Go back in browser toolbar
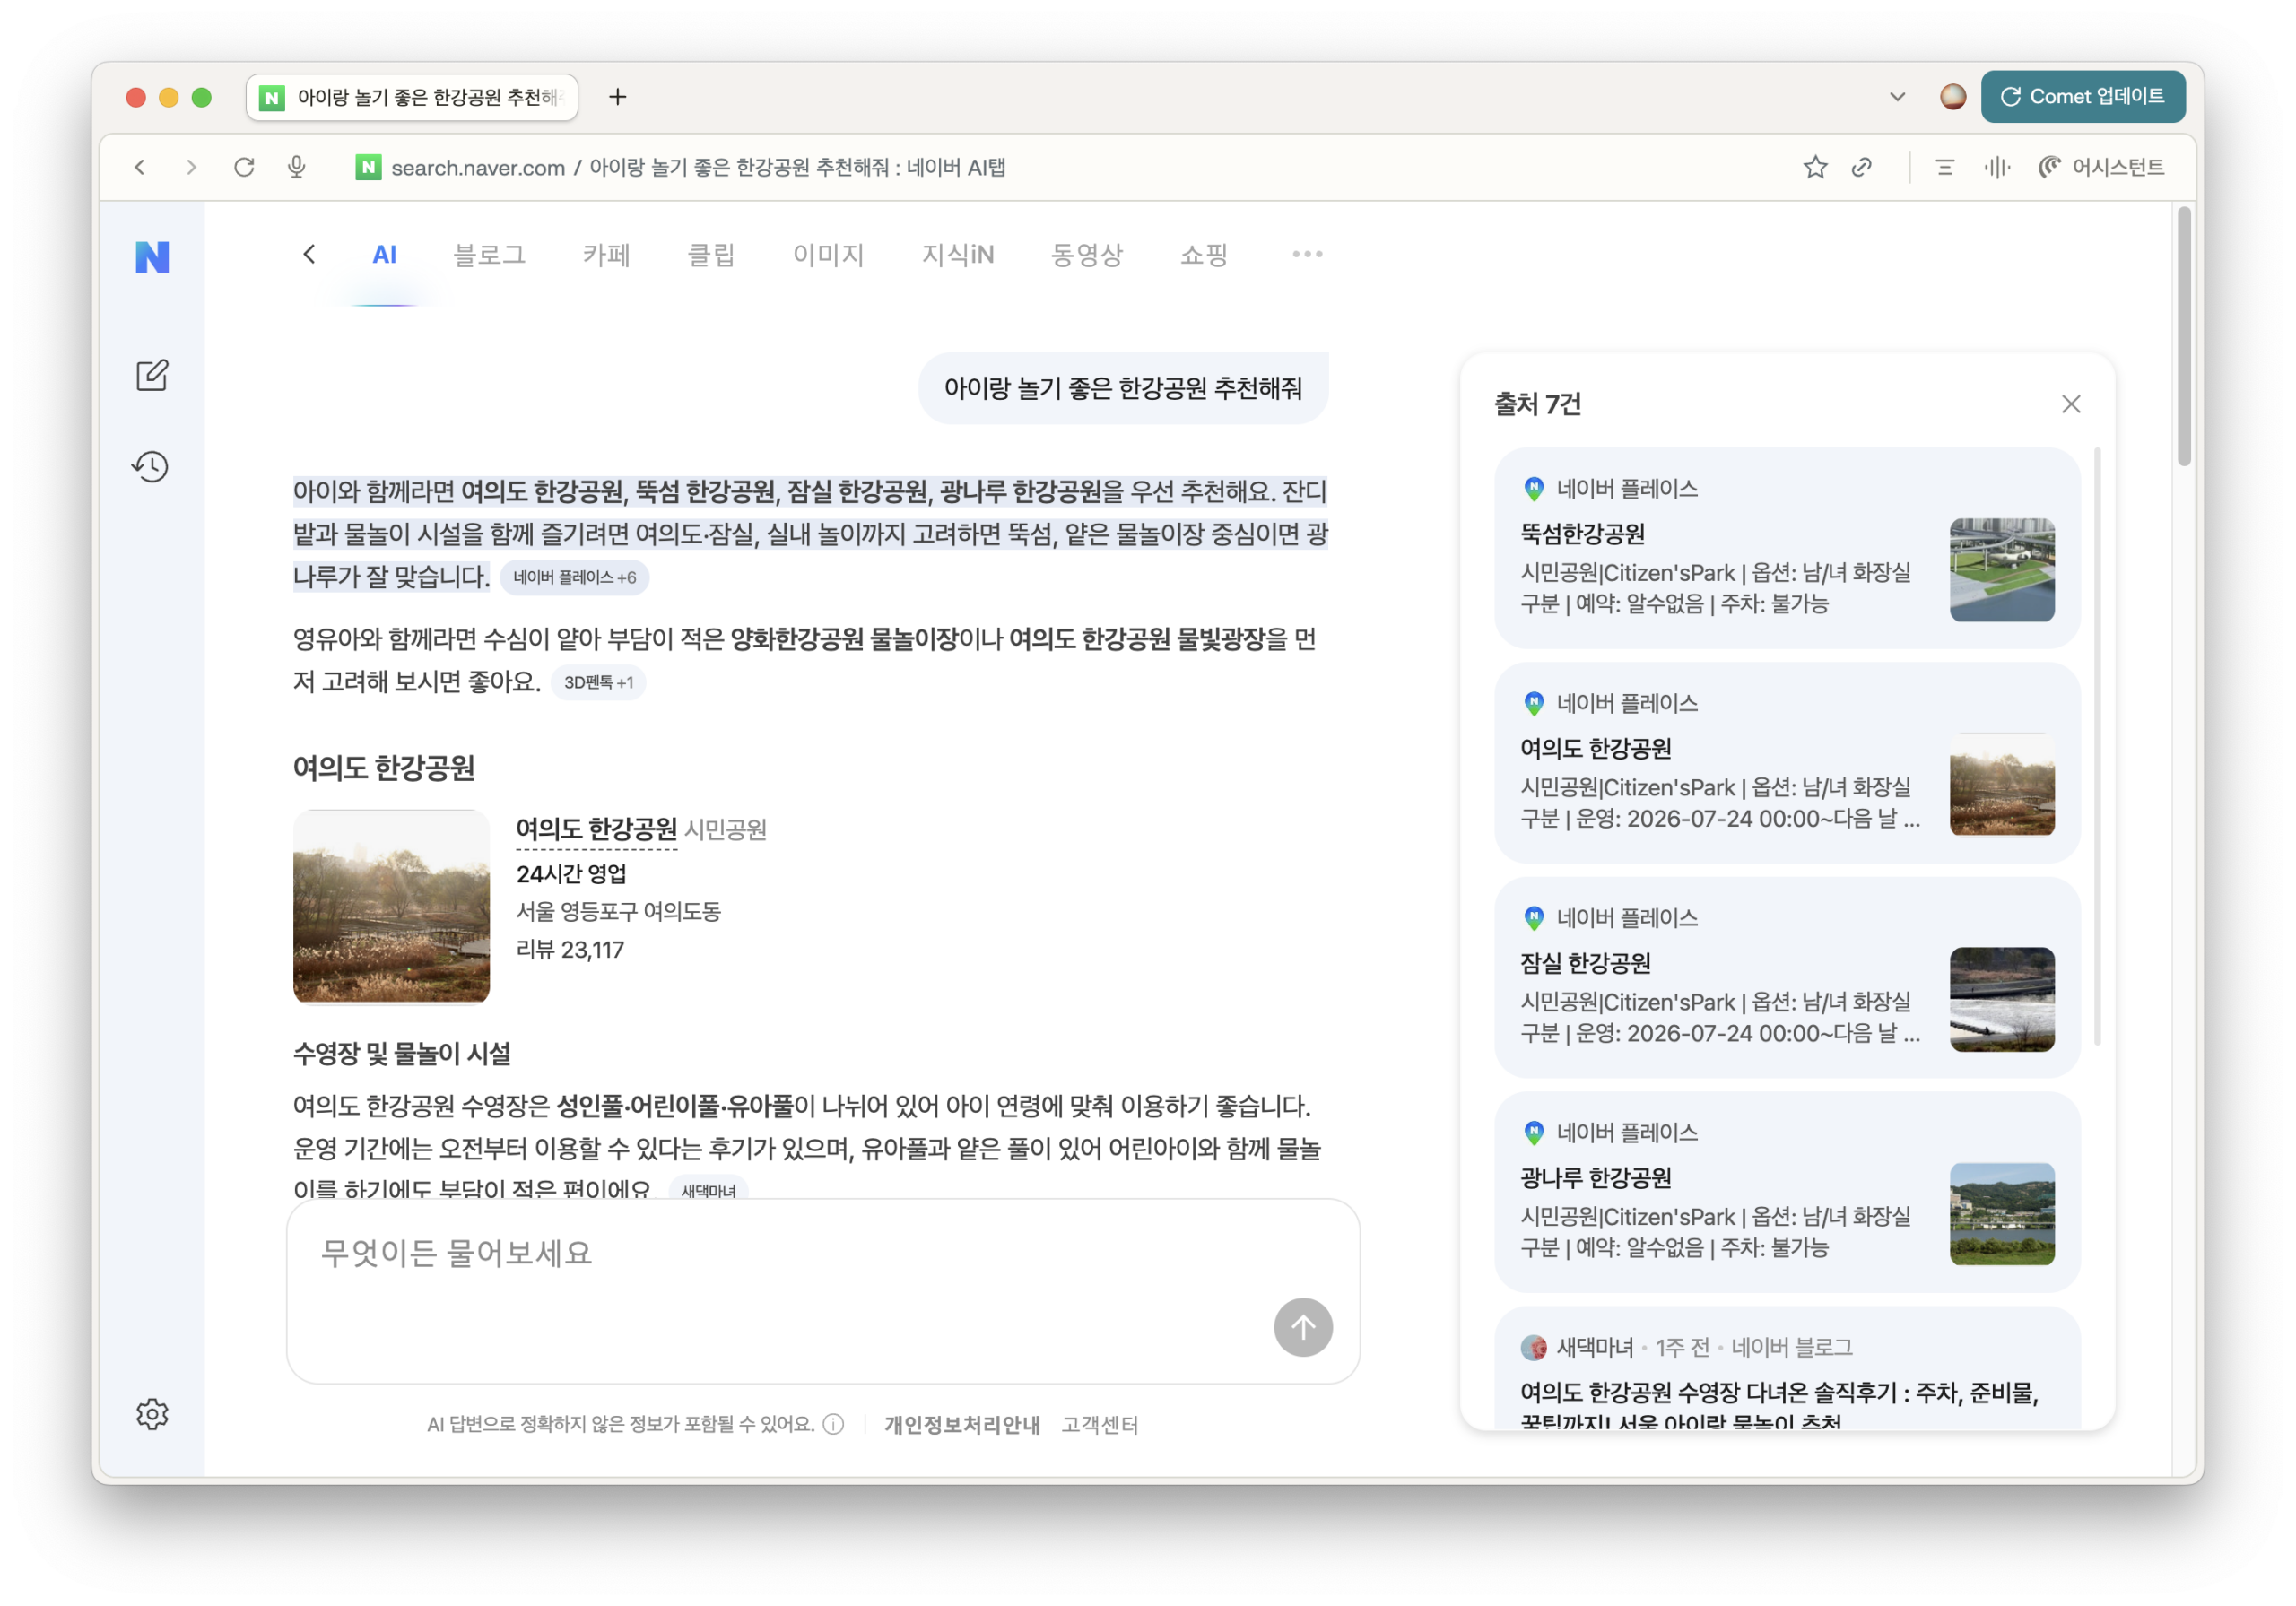This screenshot has height=1606, width=2296. point(140,167)
